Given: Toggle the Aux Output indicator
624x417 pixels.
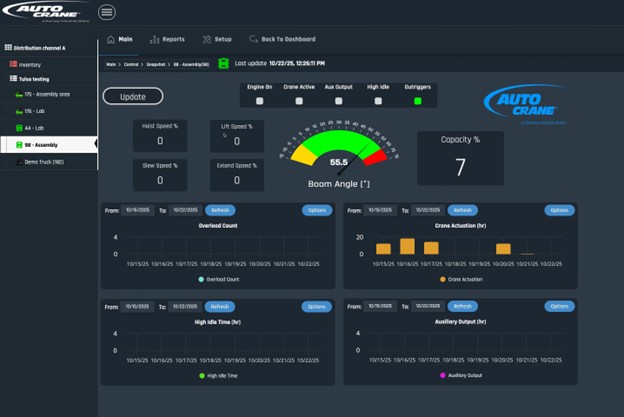Looking at the screenshot, I should pos(339,101).
